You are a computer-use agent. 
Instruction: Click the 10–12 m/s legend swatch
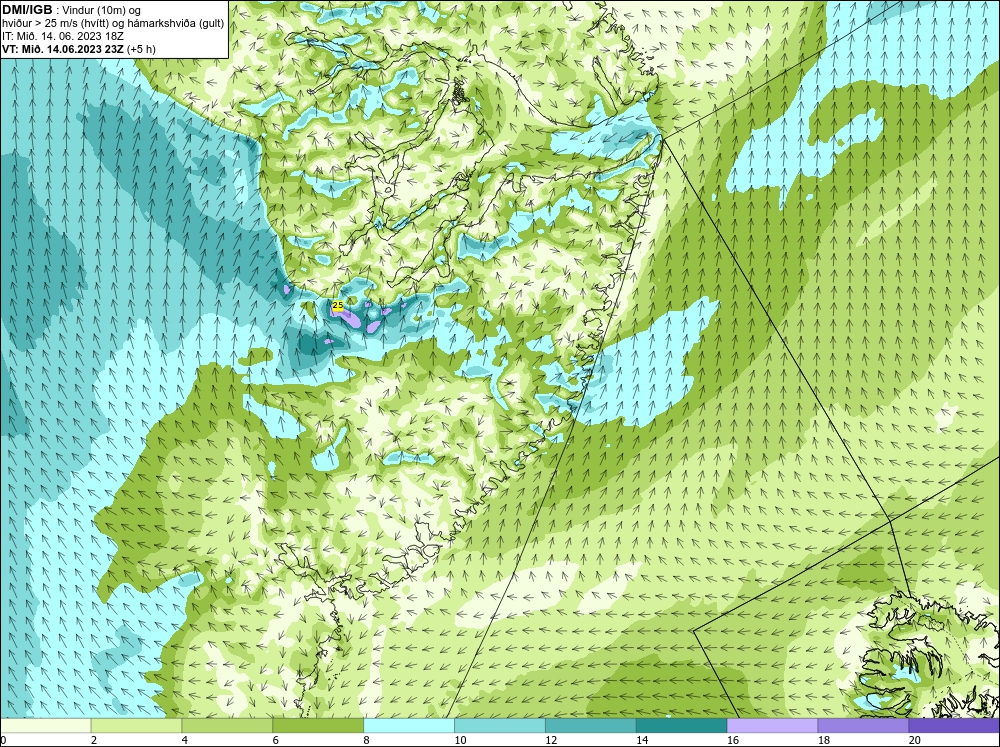pyautogui.click(x=500, y=725)
